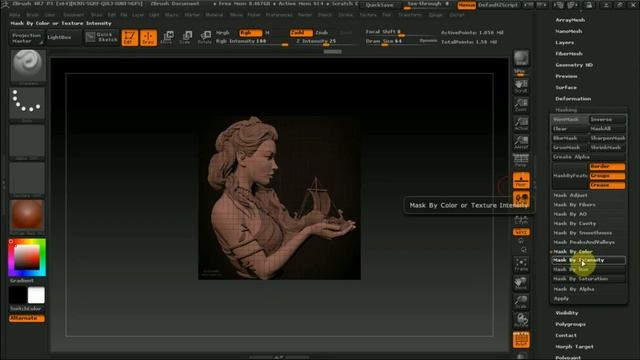Click the right shelf Scale view icon
Screen dimensions: 640x360
[x=521, y=302]
